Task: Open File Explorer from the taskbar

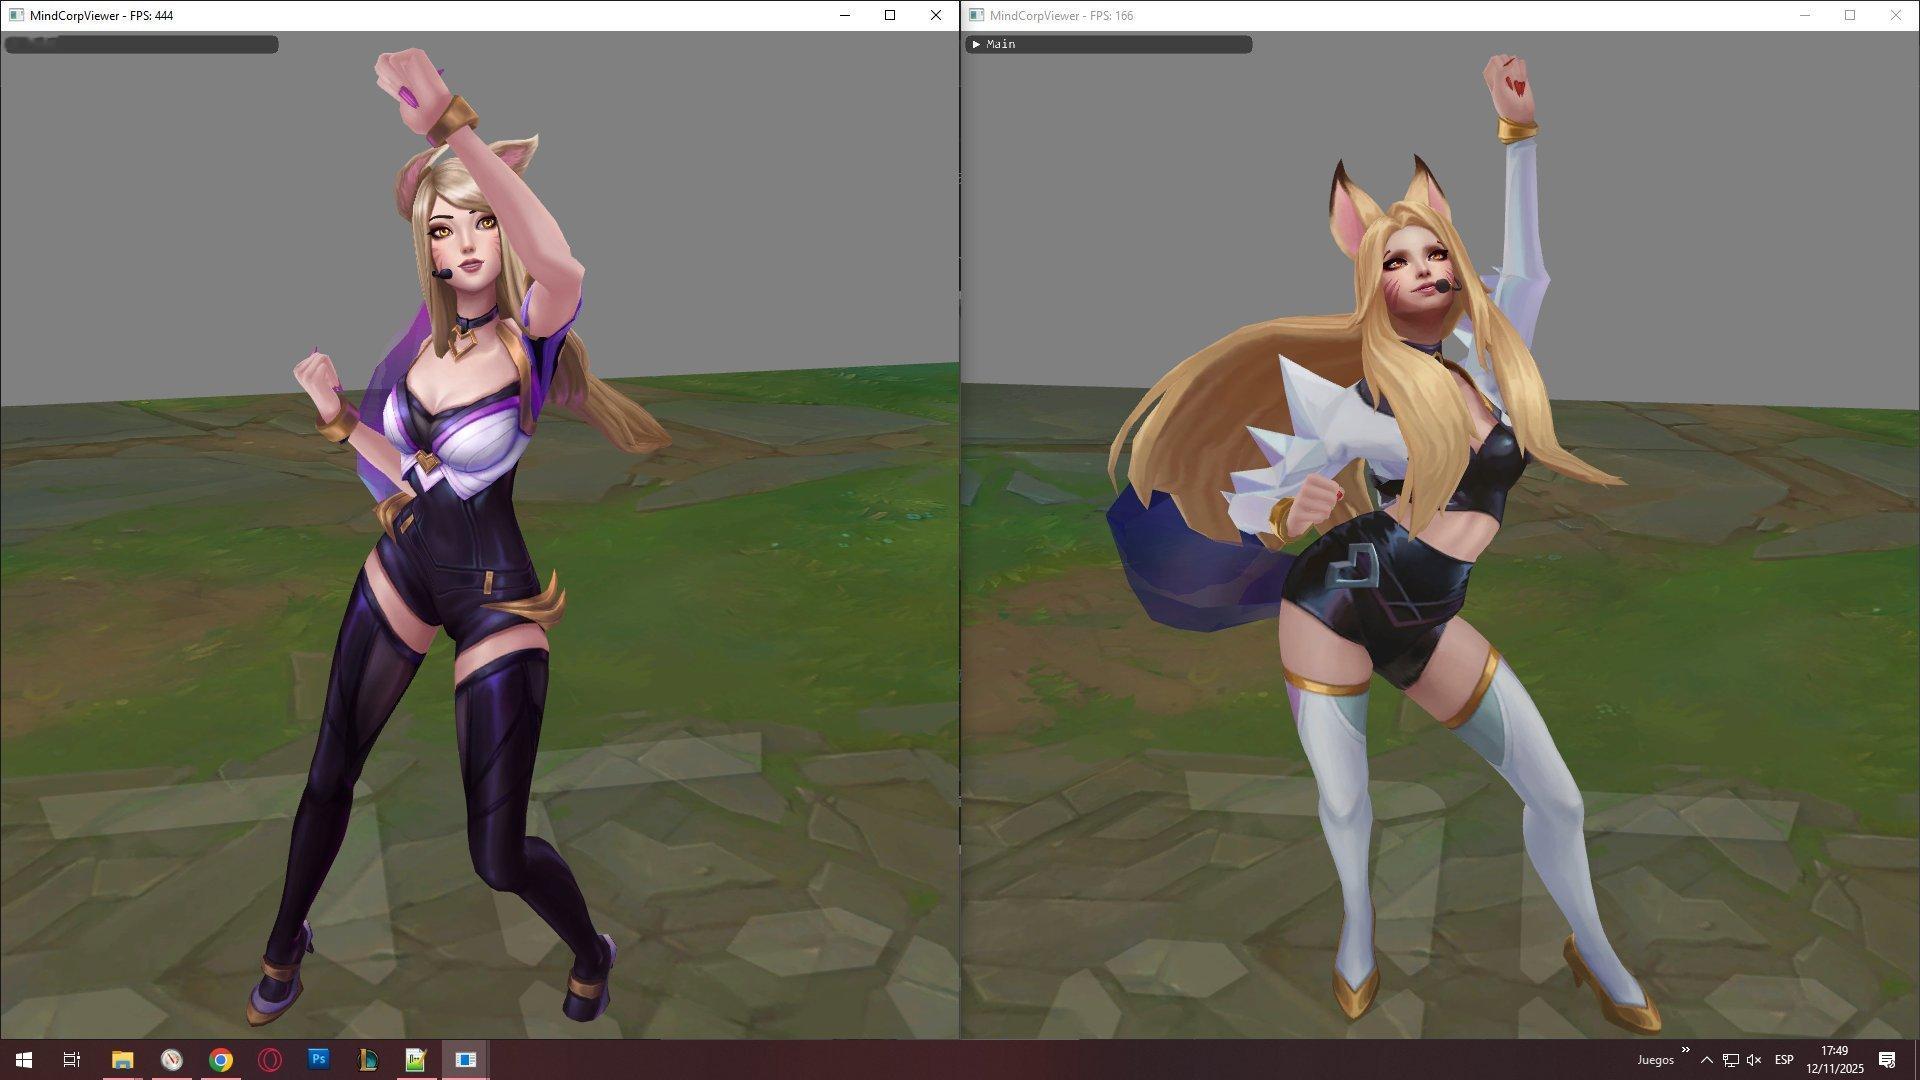Action: pyautogui.click(x=122, y=1059)
